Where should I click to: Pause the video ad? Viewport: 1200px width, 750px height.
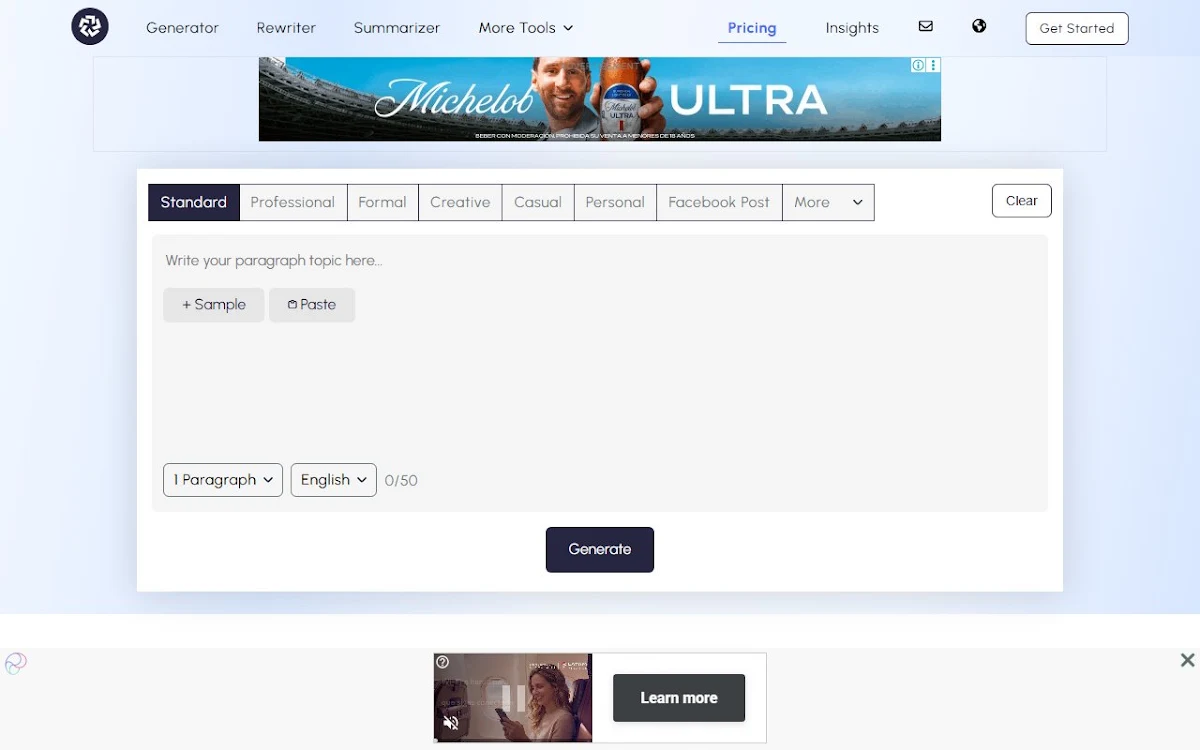[512, 697]
